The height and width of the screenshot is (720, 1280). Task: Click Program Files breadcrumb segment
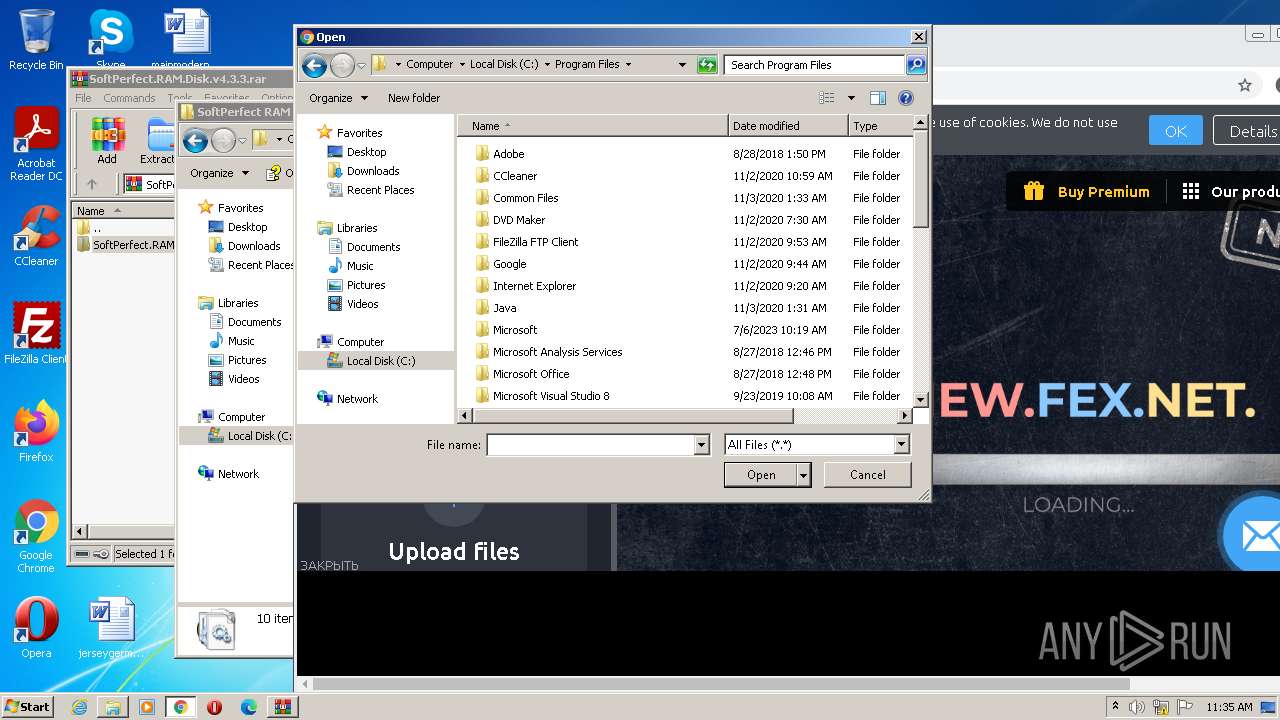[587, 65]
